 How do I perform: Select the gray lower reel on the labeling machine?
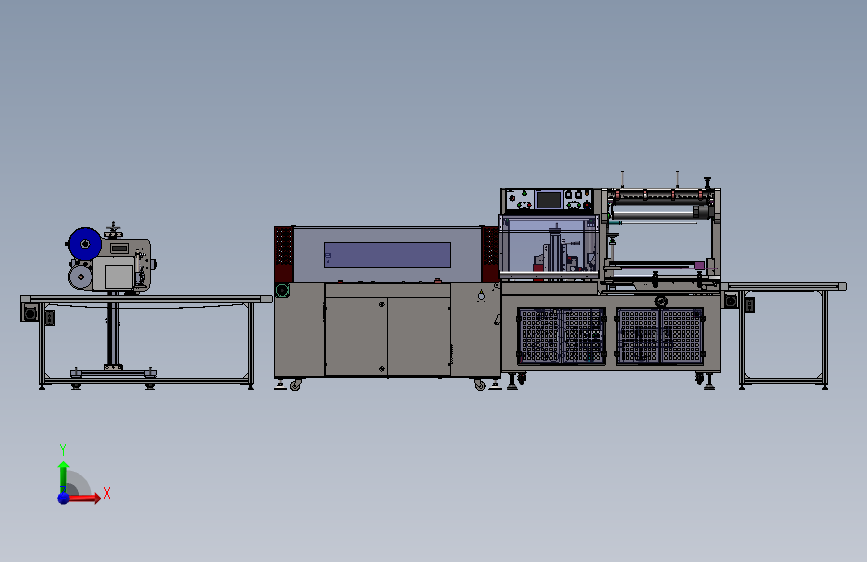[x=81, y=277]
